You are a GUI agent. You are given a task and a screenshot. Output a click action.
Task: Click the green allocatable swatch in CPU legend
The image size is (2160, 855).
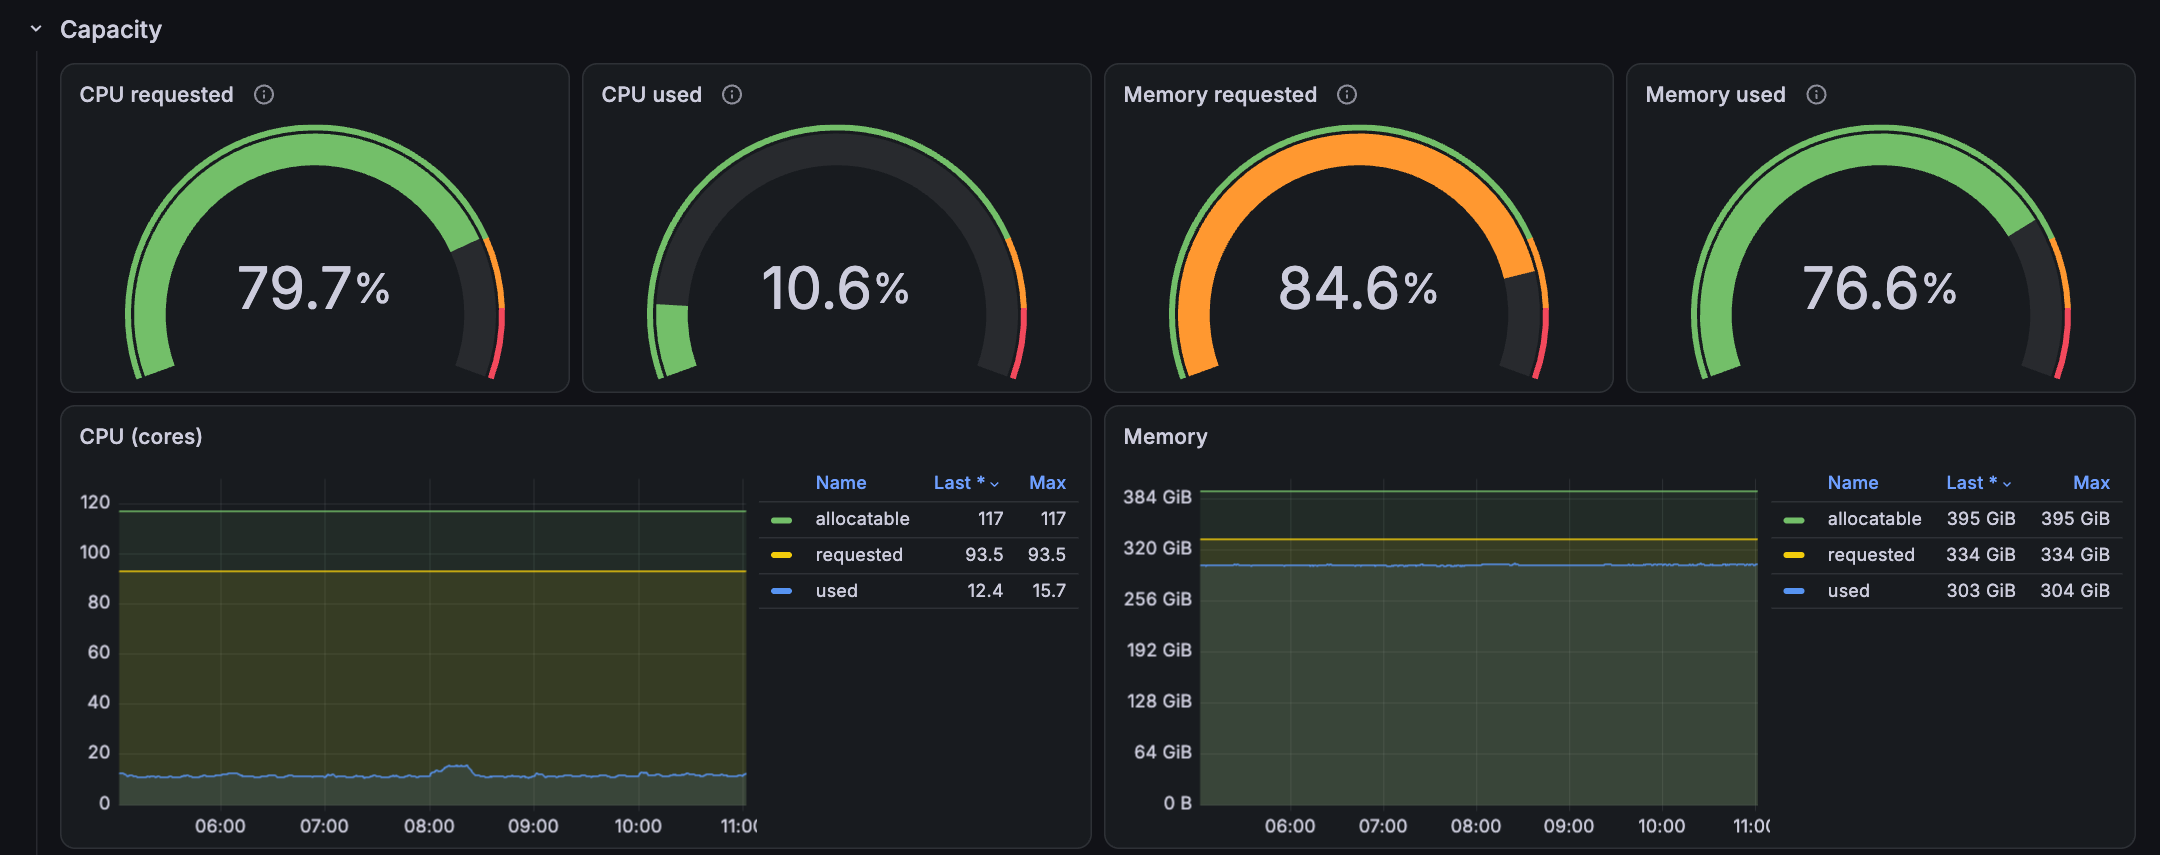pos(782,520)
